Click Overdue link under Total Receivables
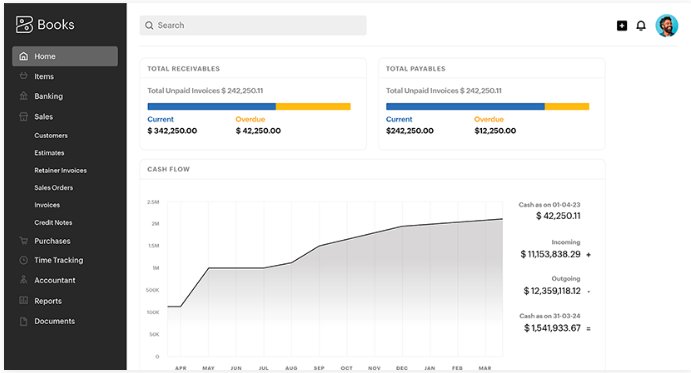The width and height of the screenshot is (691, 373). click(x=250, y=119)
